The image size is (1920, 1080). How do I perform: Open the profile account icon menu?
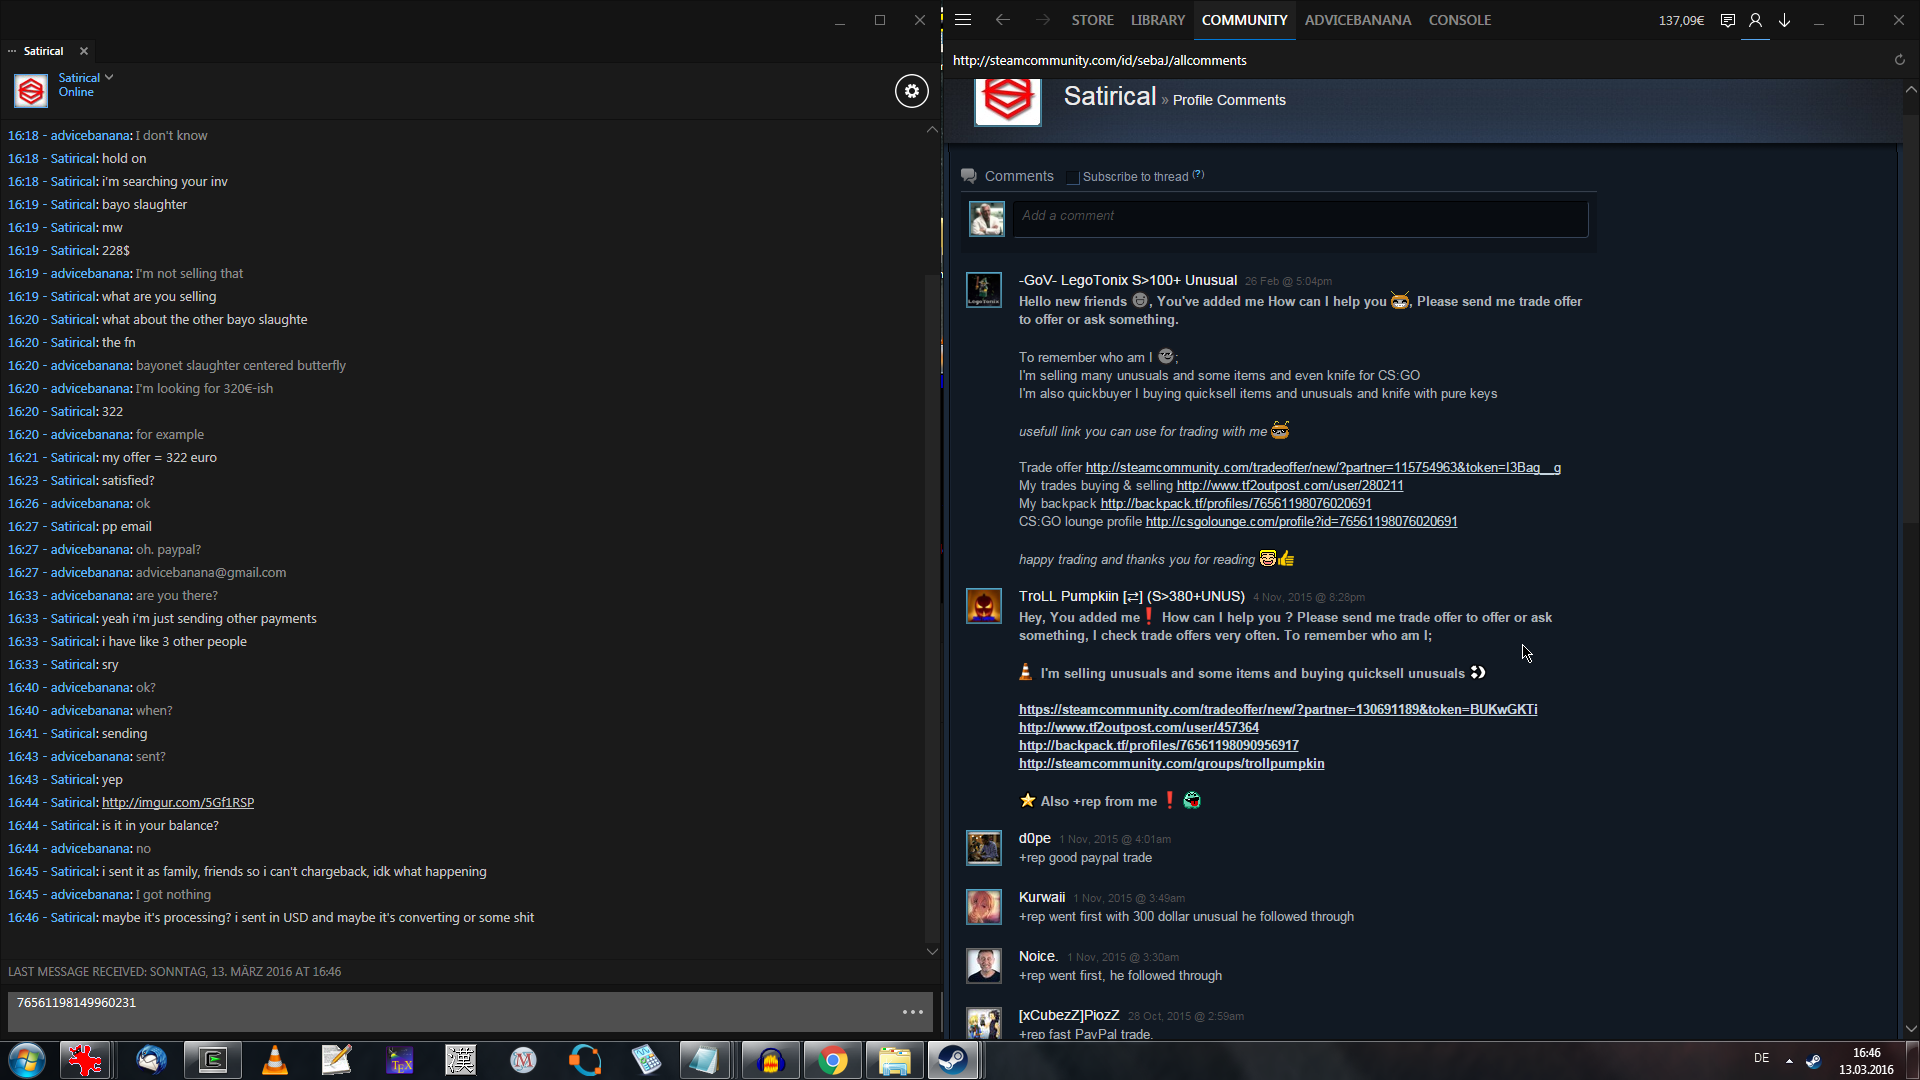(x=1755, y=20)
